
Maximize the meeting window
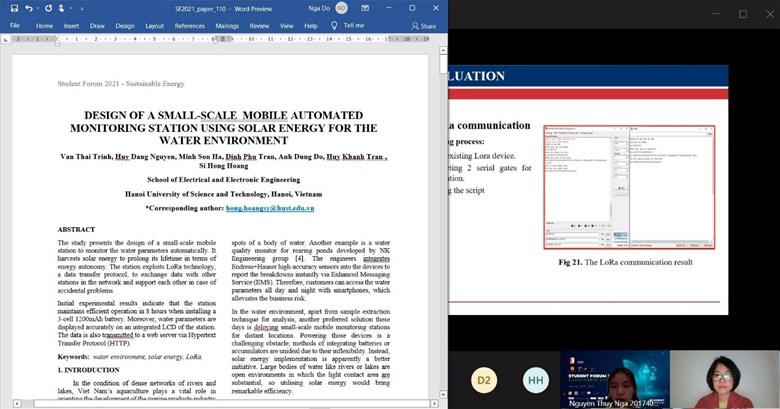coord(743,14)
